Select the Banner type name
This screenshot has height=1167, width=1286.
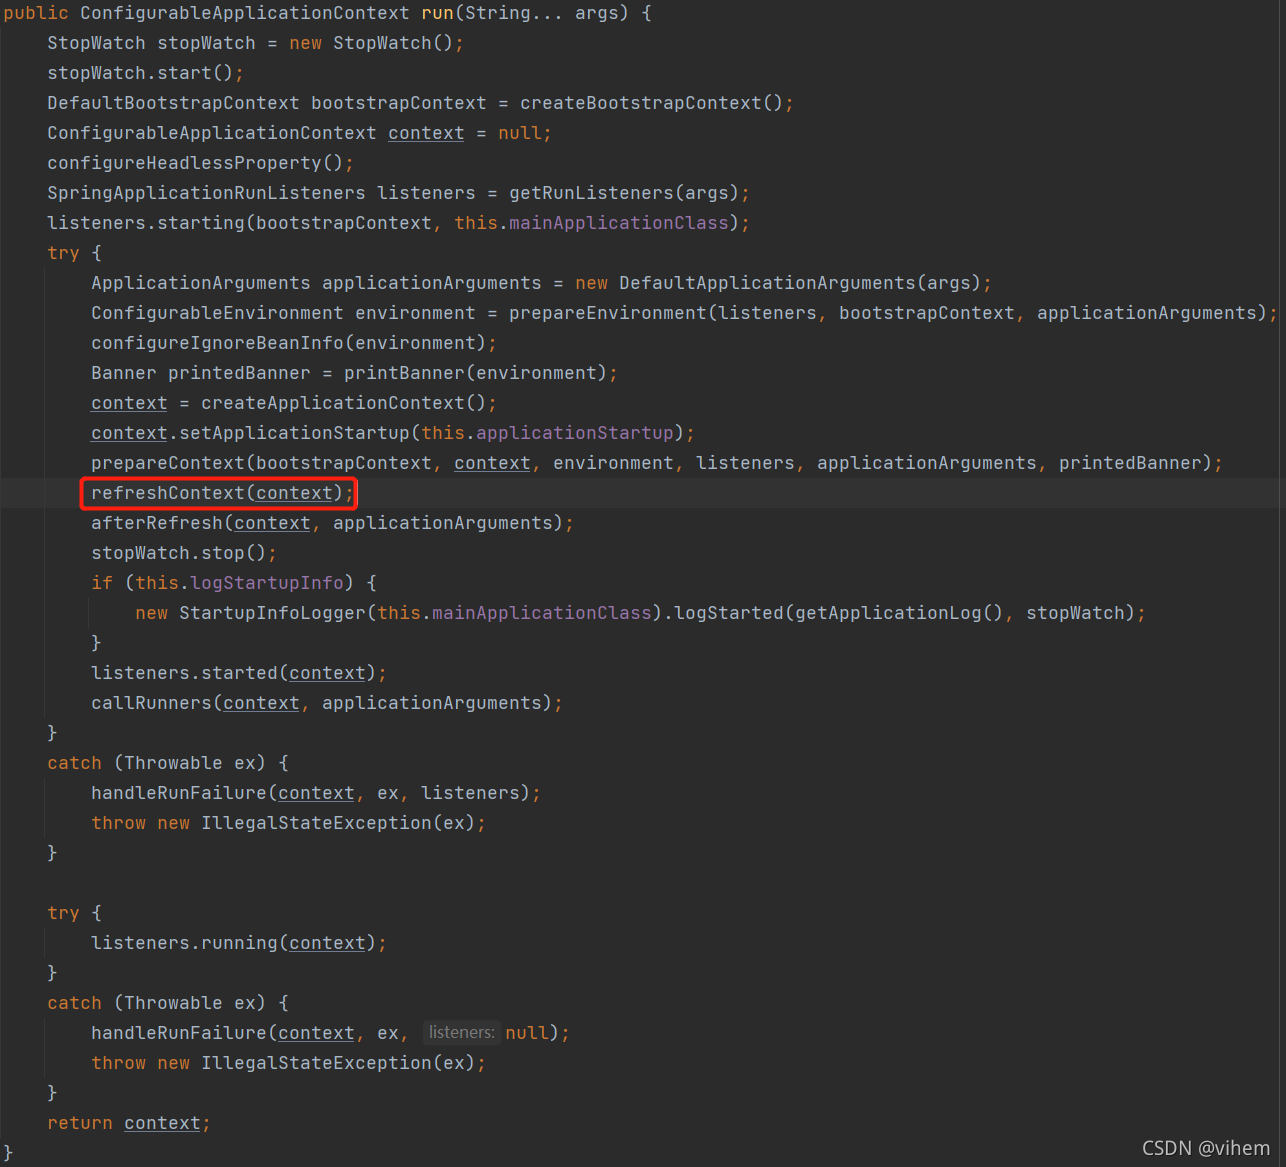[124, 373]
